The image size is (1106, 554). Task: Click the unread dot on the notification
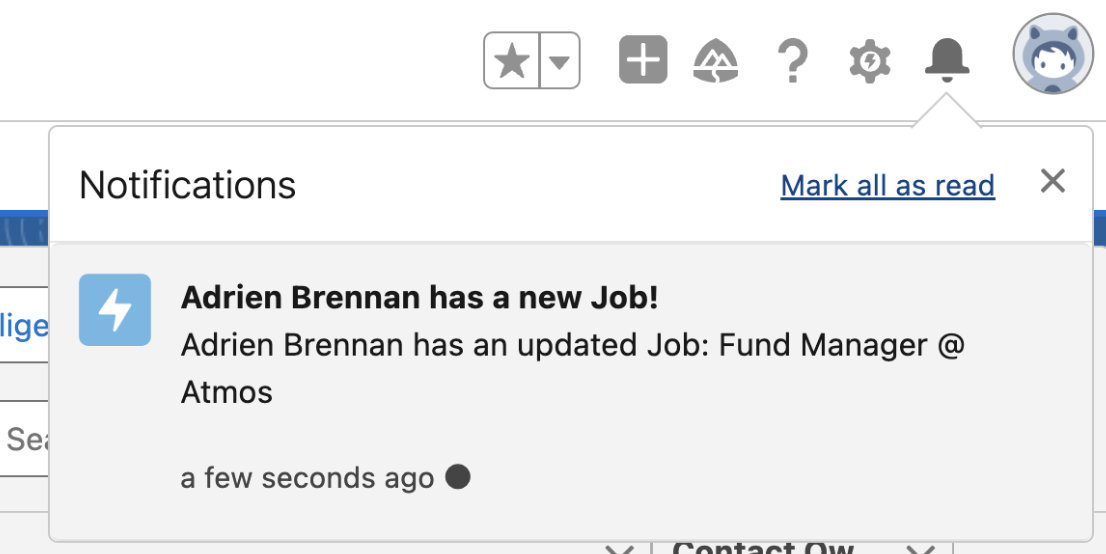coord(458,477)
